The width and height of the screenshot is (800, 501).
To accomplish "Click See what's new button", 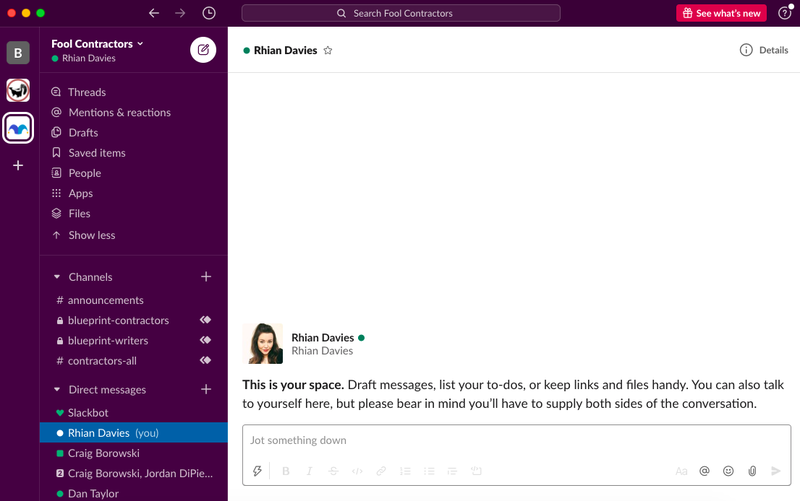I will click(x=721, y=13).
